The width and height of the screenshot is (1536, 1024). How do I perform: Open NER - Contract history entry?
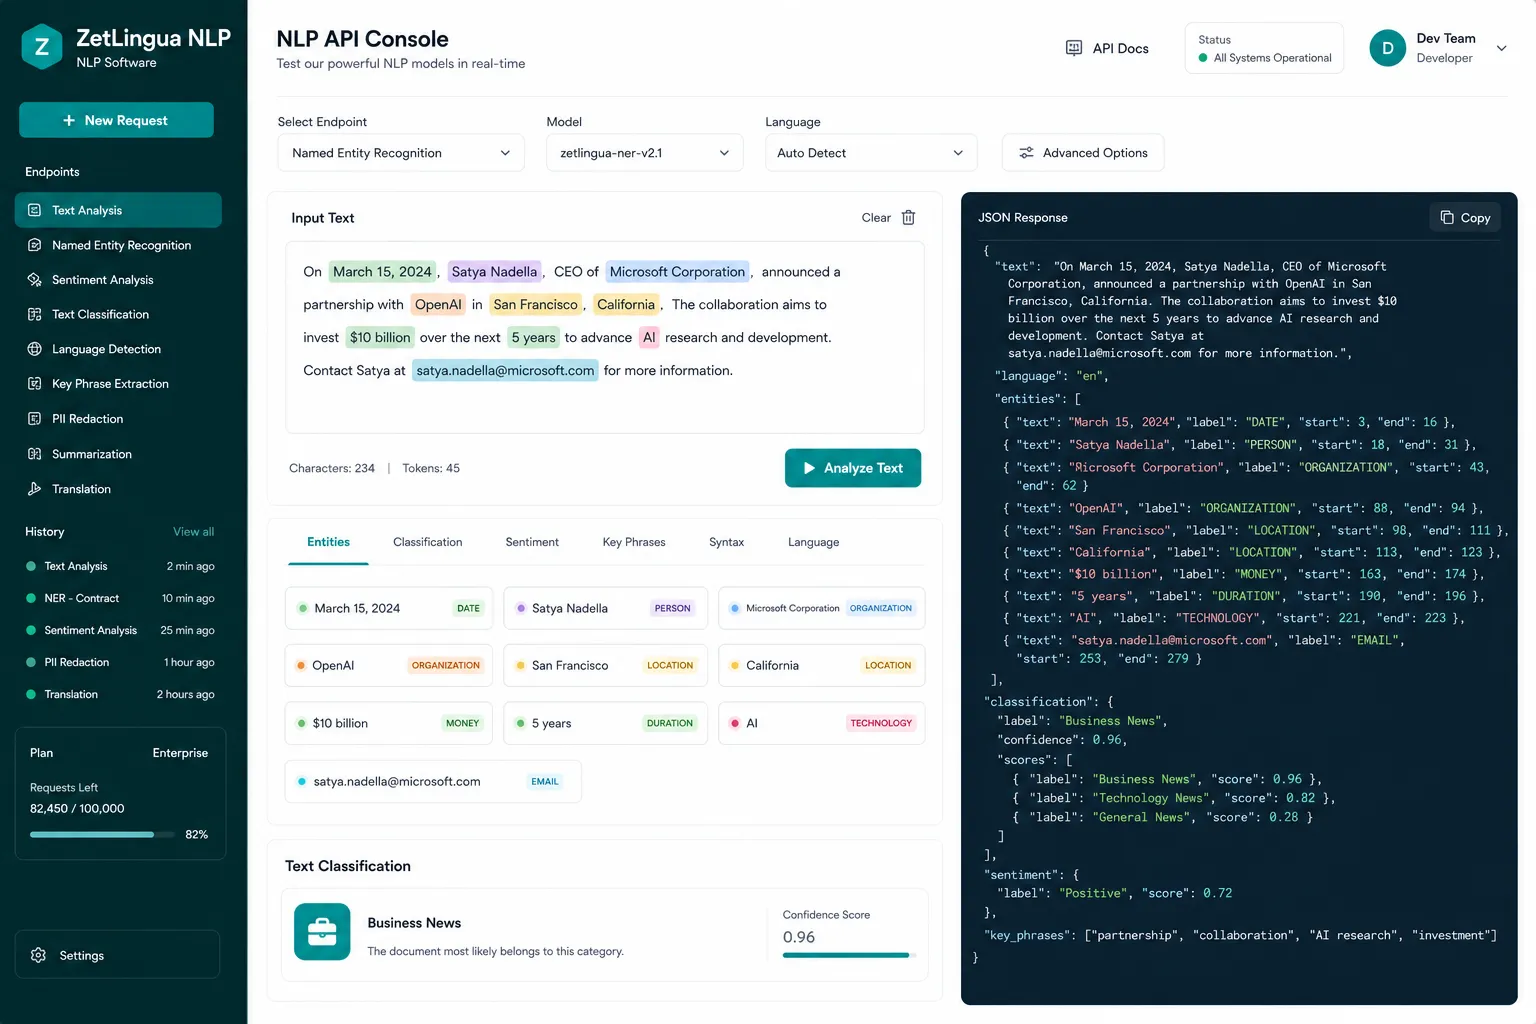pyautogui.click(x=120, y=598)
